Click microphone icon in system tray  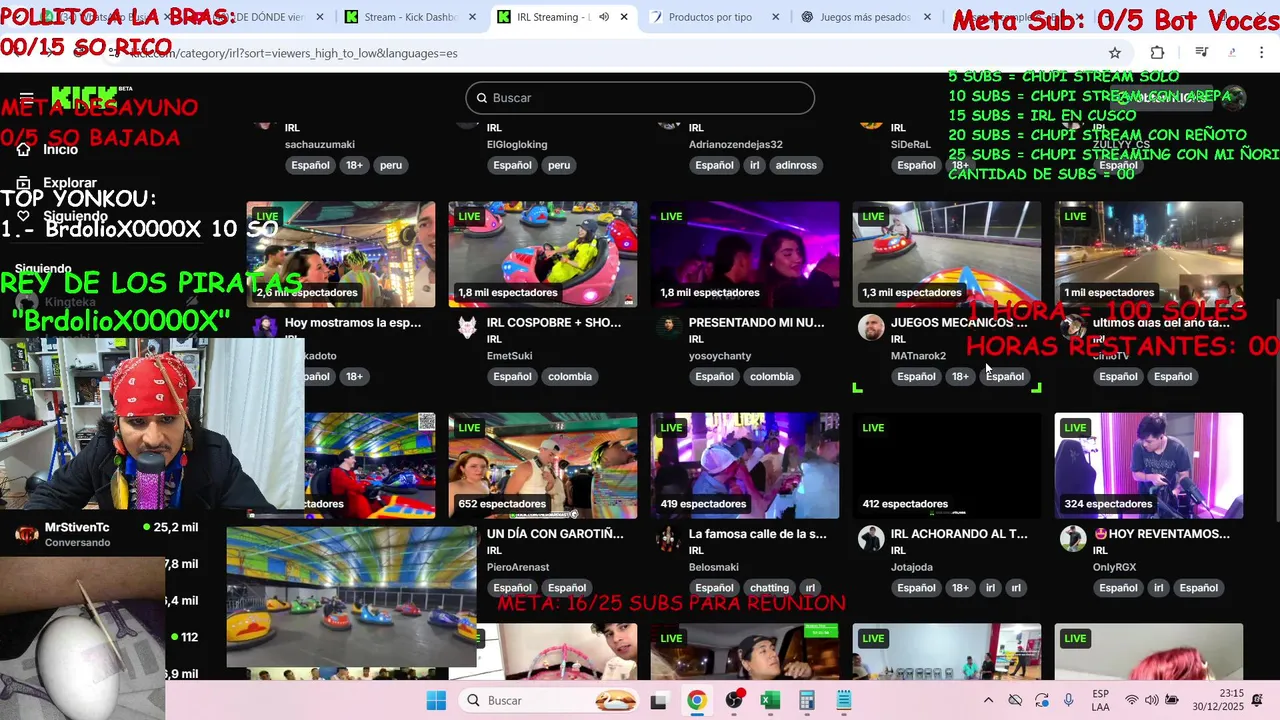point(1069,700)
